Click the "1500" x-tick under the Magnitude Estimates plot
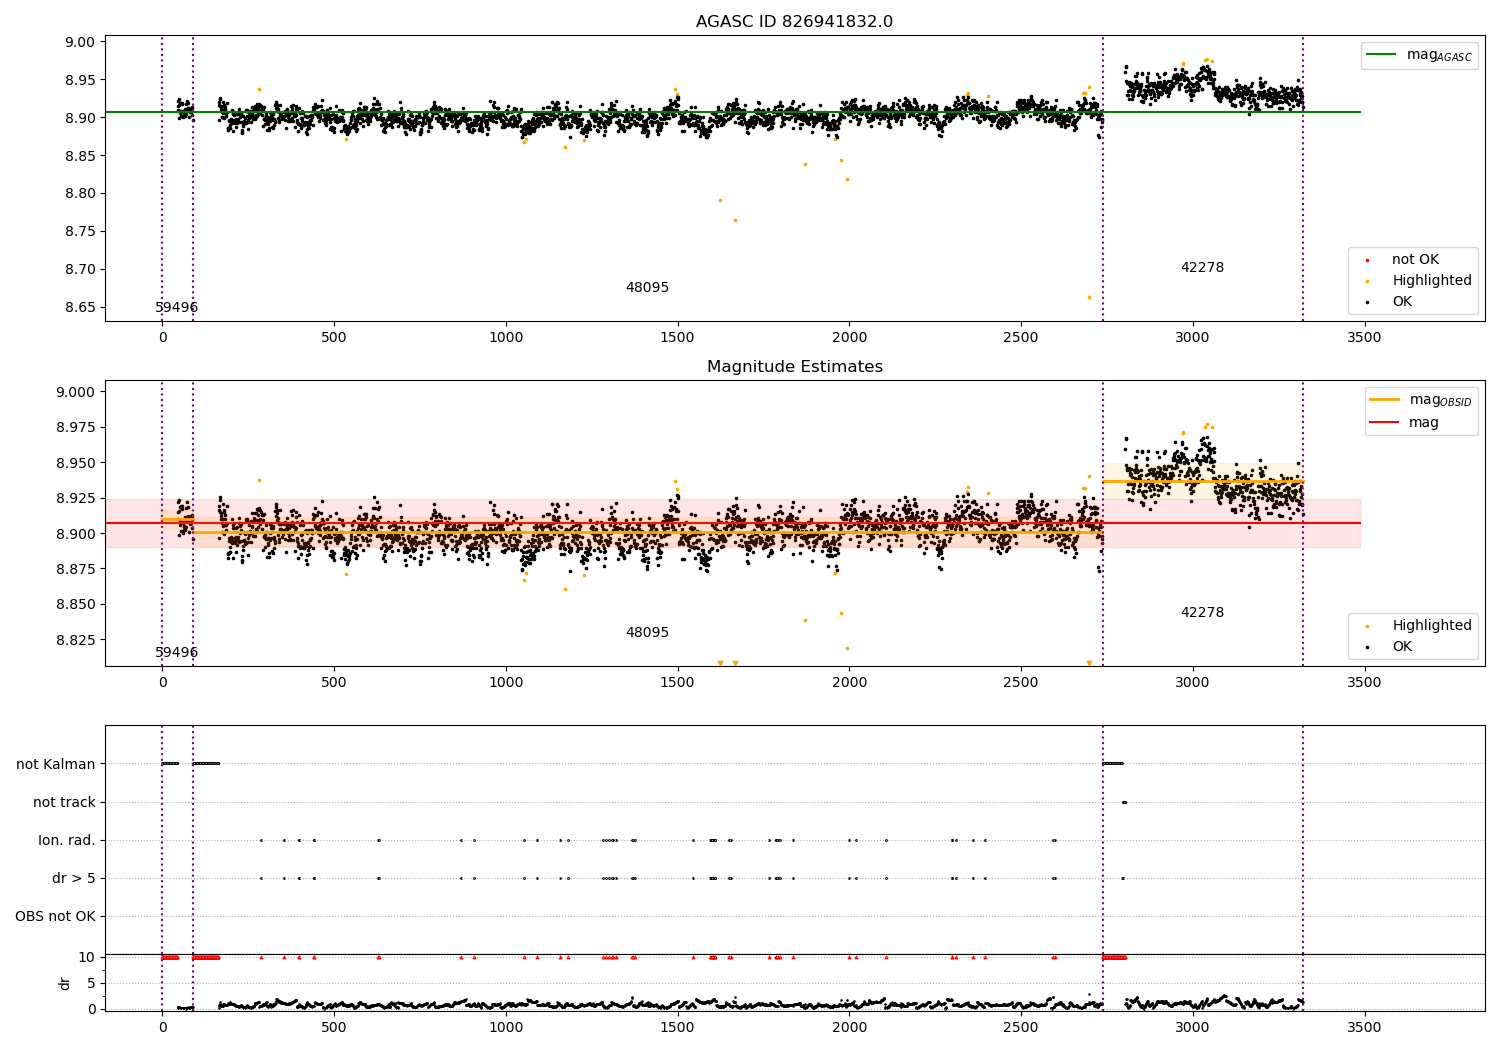Image resolution: width=1500 pixels, height=1050 pixels. 677,683
